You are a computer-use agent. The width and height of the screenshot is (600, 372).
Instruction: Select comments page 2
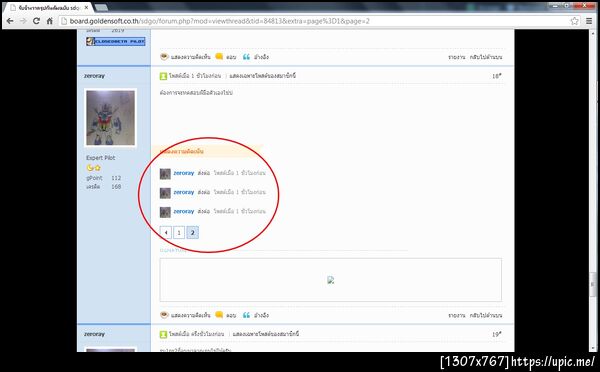click(x=192, y=232)
